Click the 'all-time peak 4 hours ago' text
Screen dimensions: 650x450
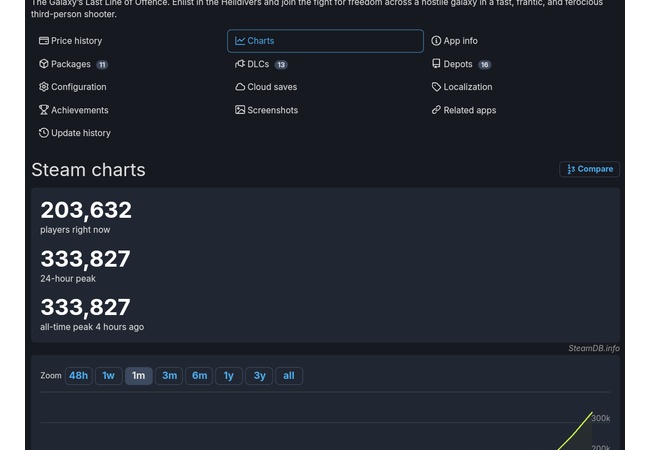92,327
